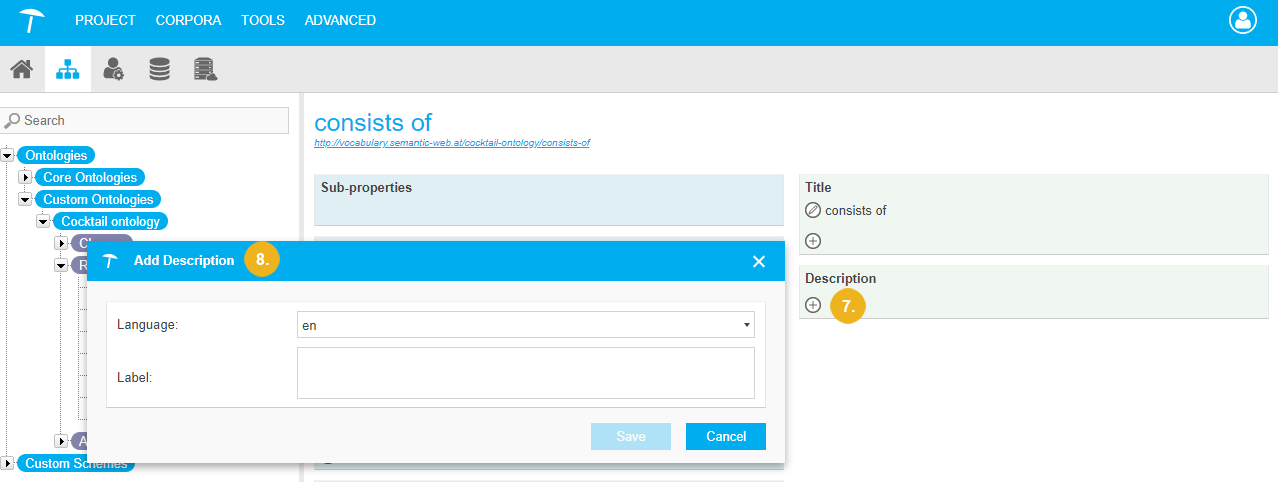Click the plus icon under Title
Image resolution: width=1278 pixels, height=482 pixels.
[x=813, y=241]
